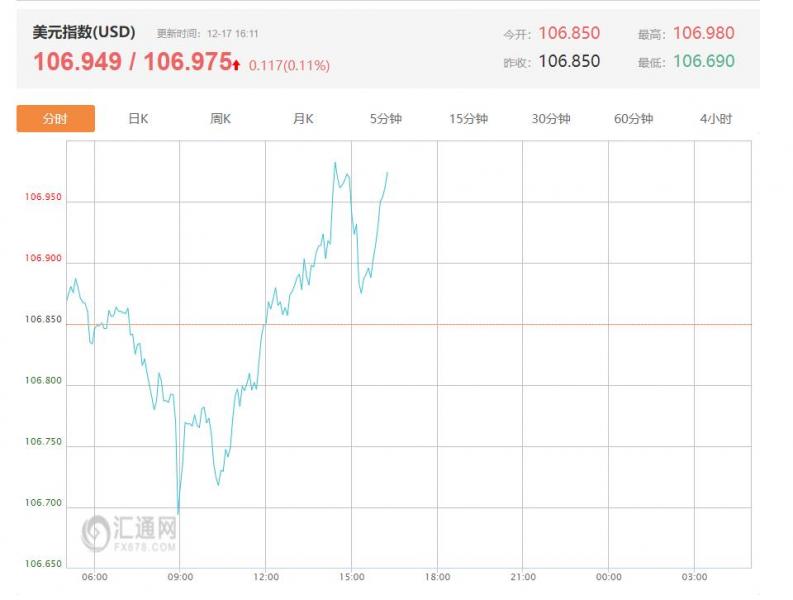Show the 月K monthly chart
This screenshot has height=600, width=793.
[x=303, y=119]
